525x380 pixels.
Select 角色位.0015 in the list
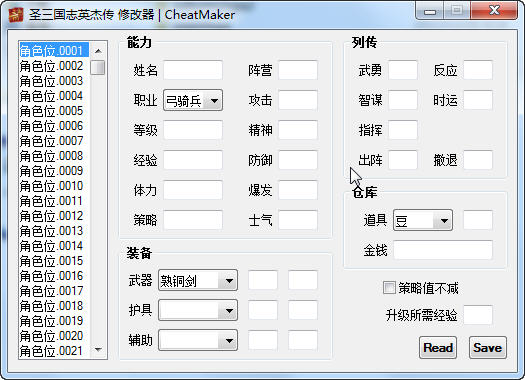[54, 260]
